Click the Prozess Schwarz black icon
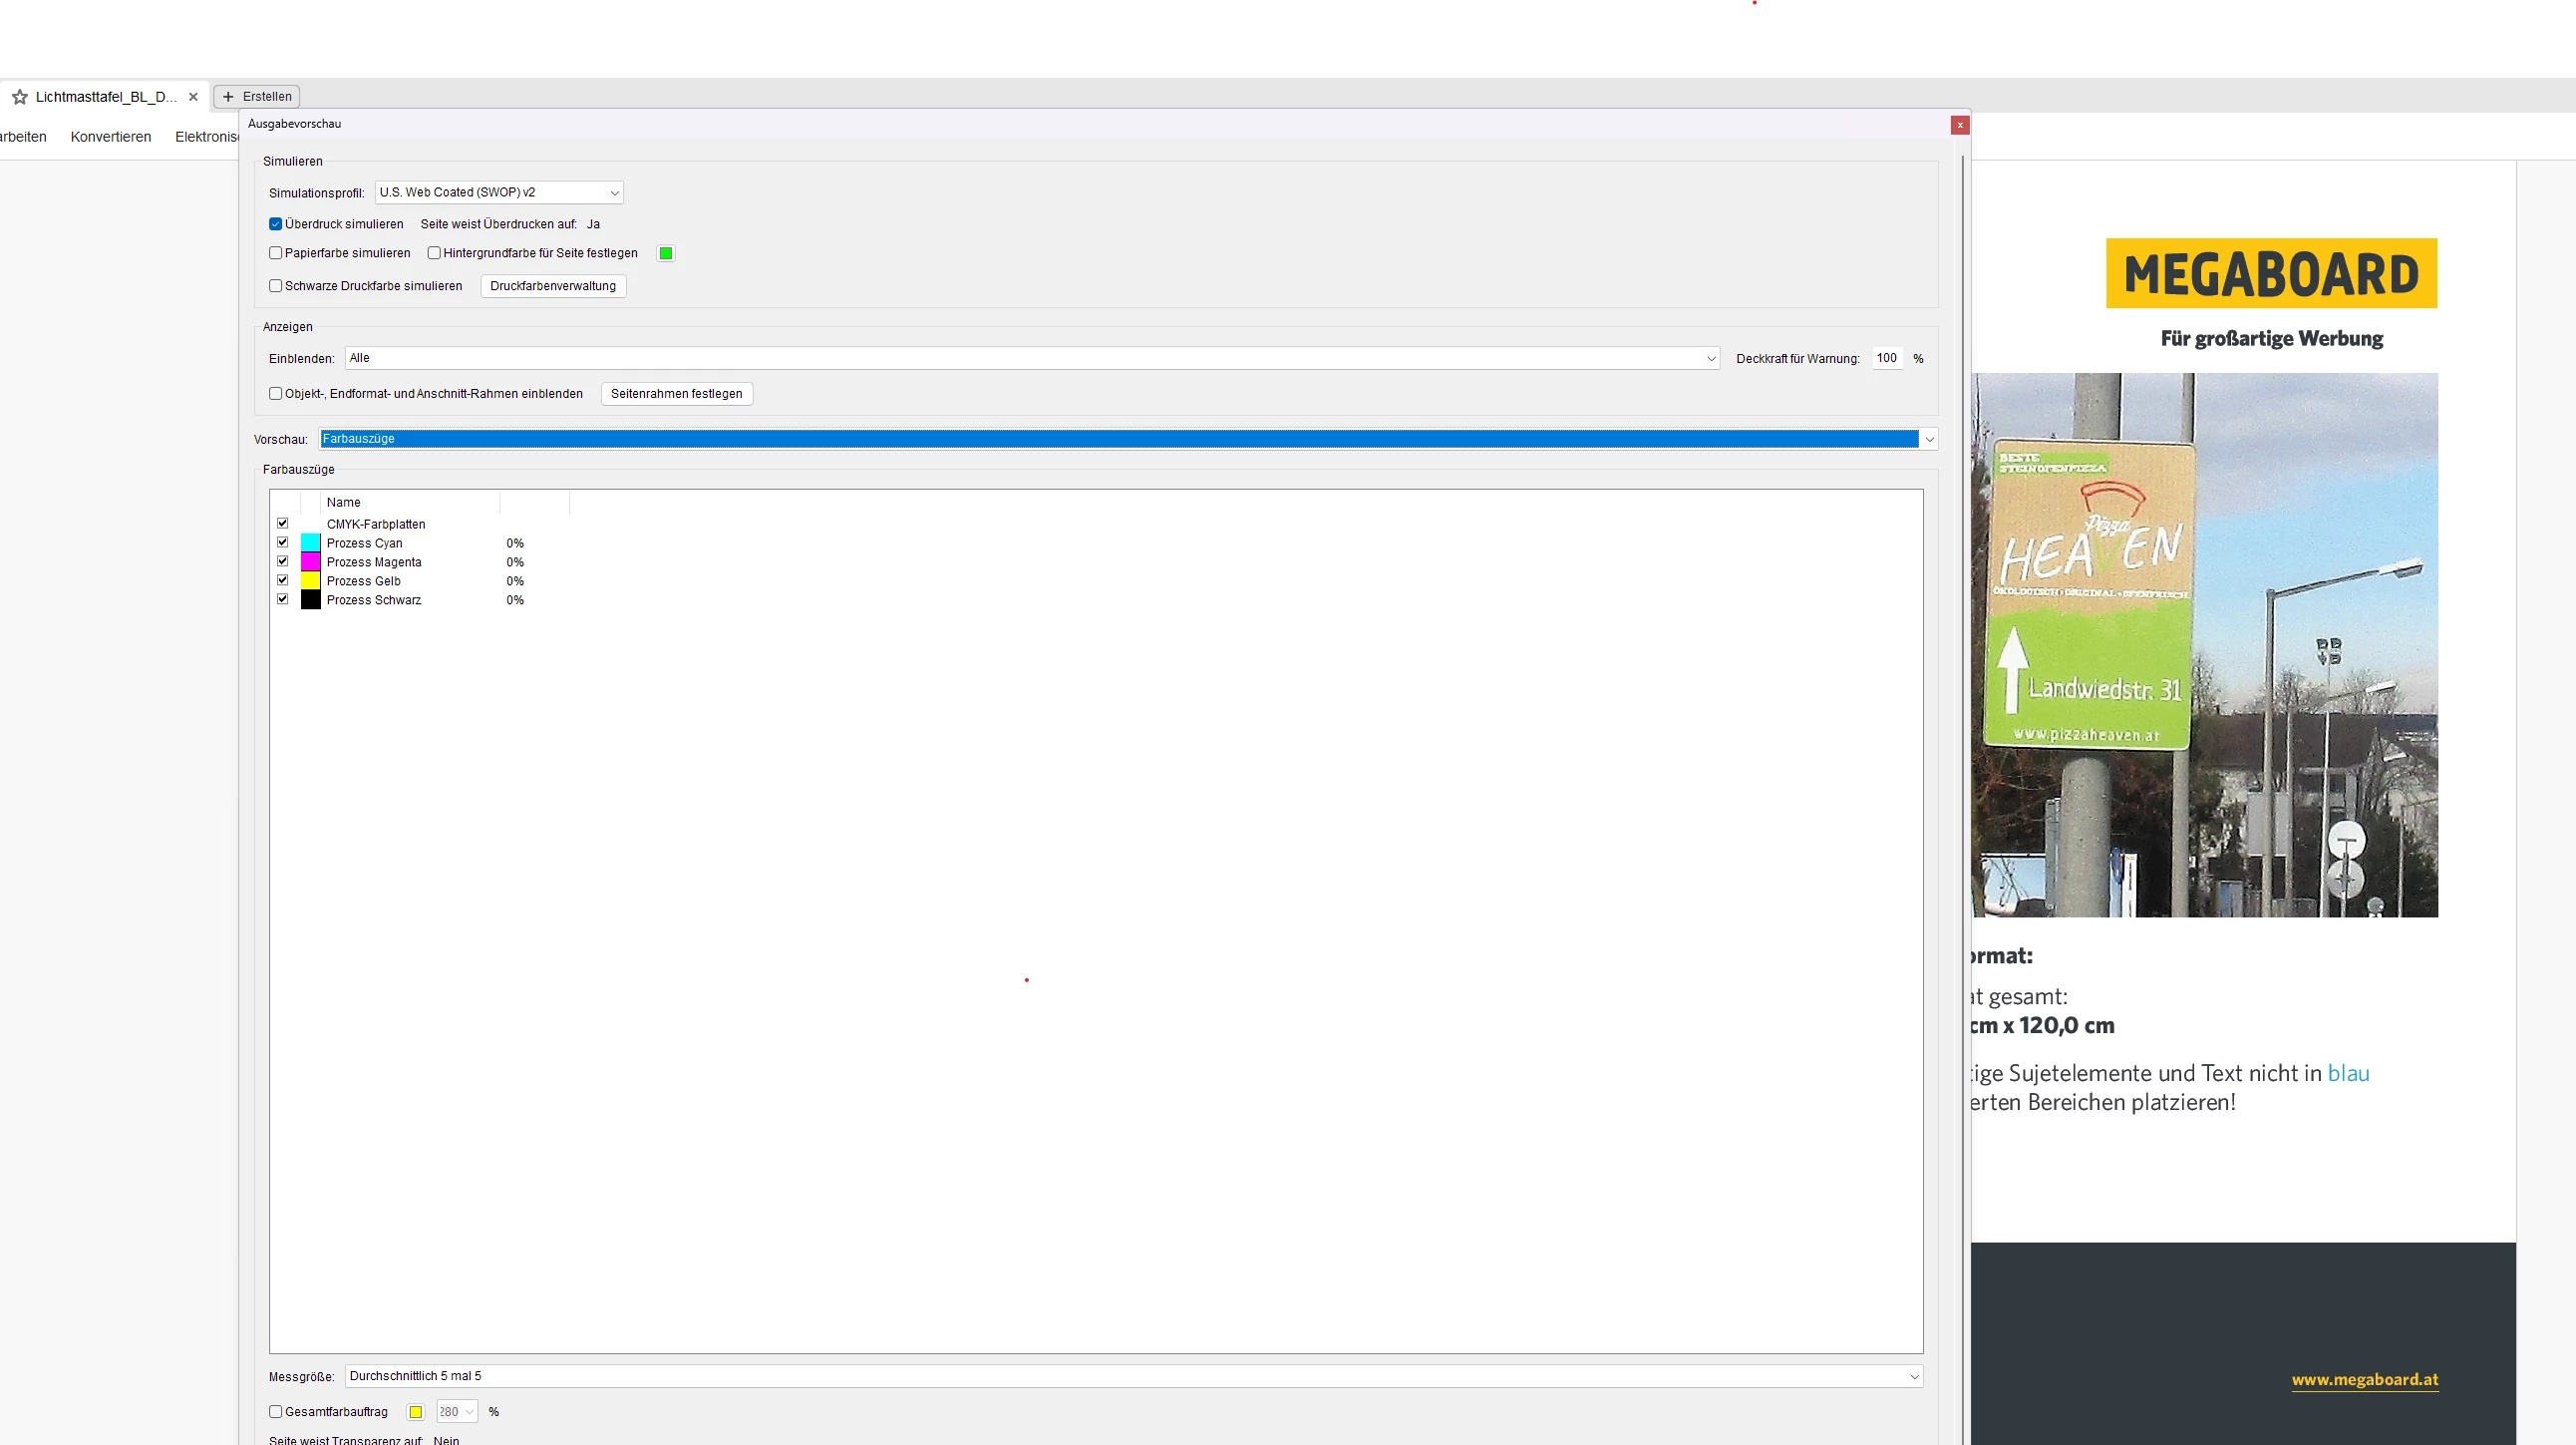 [310, 600]
